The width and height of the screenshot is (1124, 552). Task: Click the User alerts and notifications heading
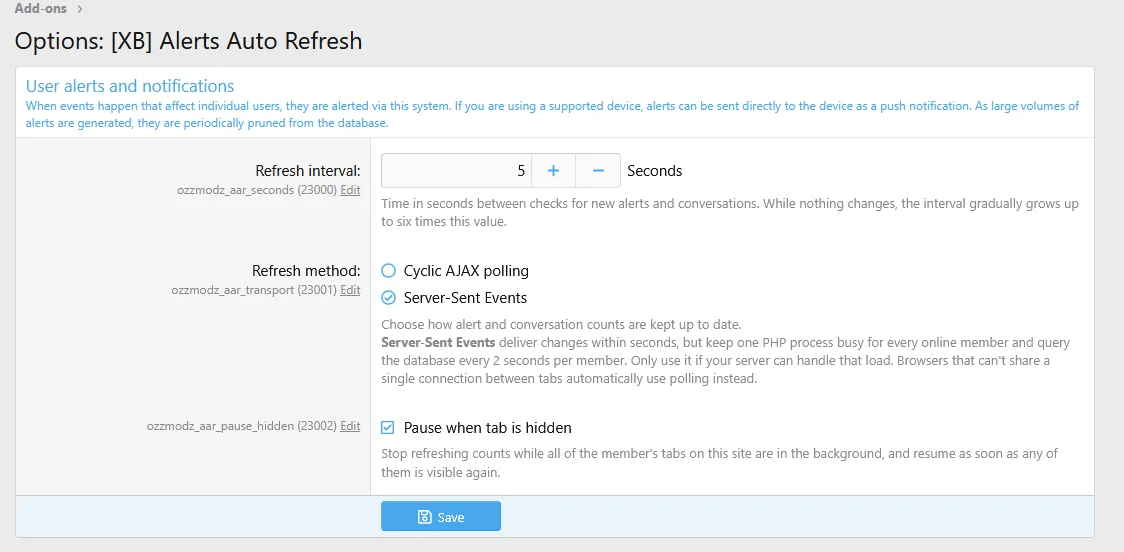pos(130,86)
